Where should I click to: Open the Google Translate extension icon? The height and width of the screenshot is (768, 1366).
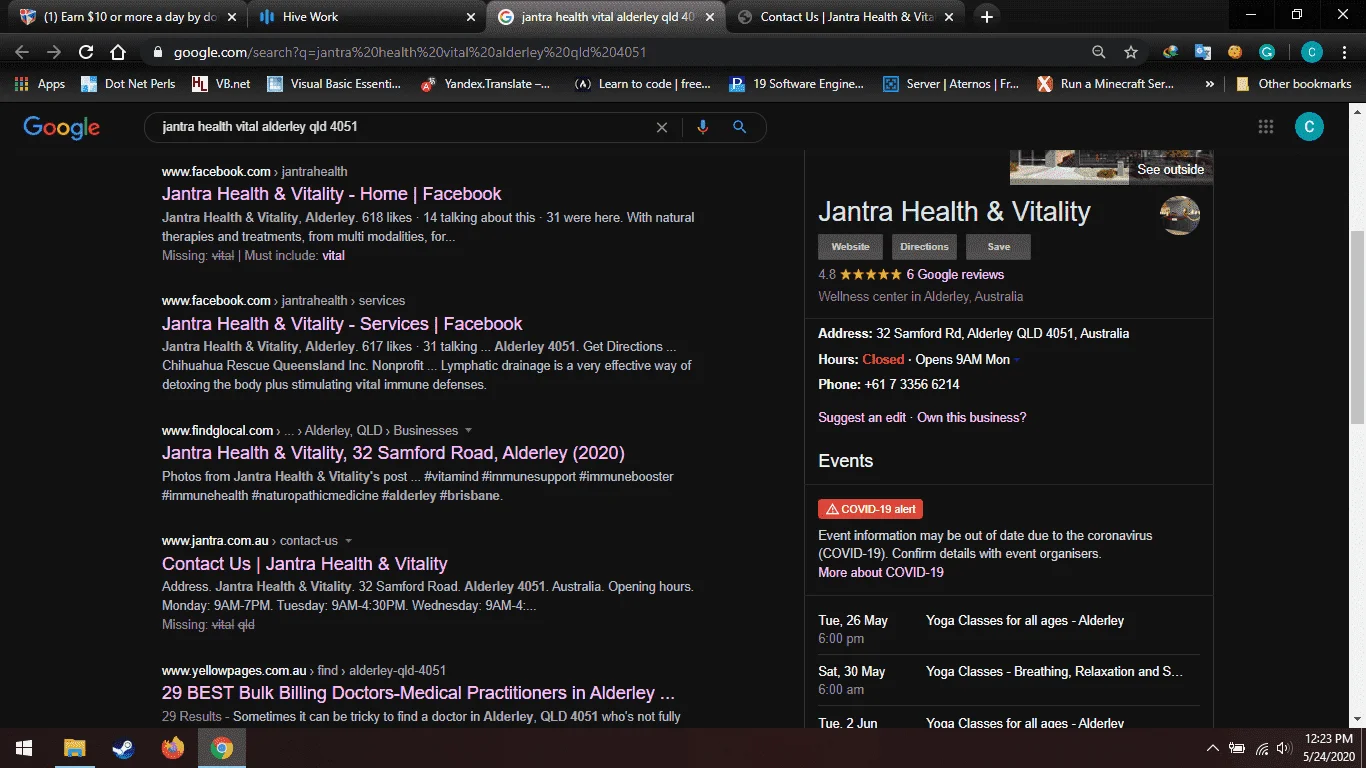1203,52
